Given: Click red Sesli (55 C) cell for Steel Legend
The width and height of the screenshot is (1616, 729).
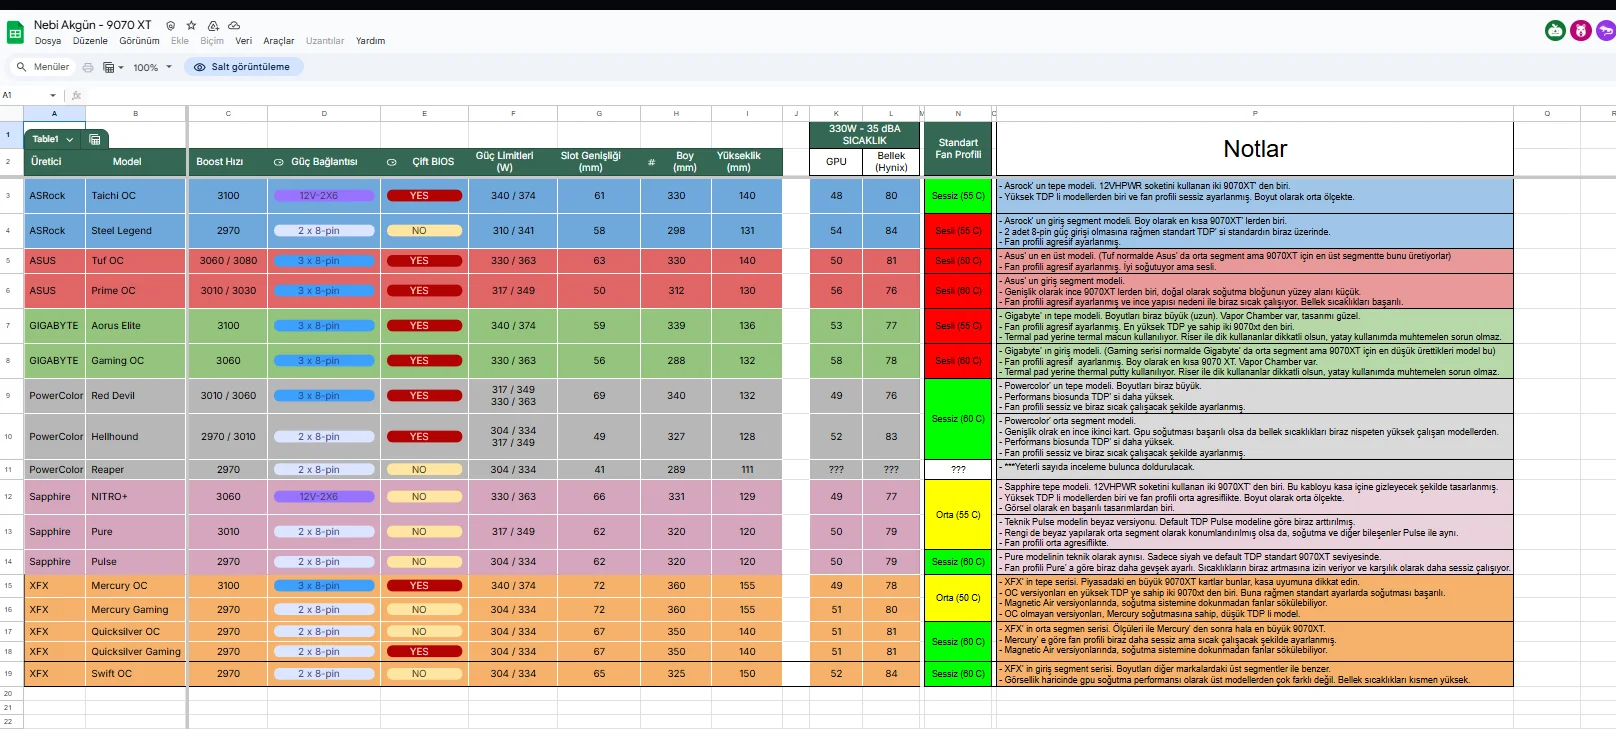Looking at the screenshot, I should coord(958,231).
